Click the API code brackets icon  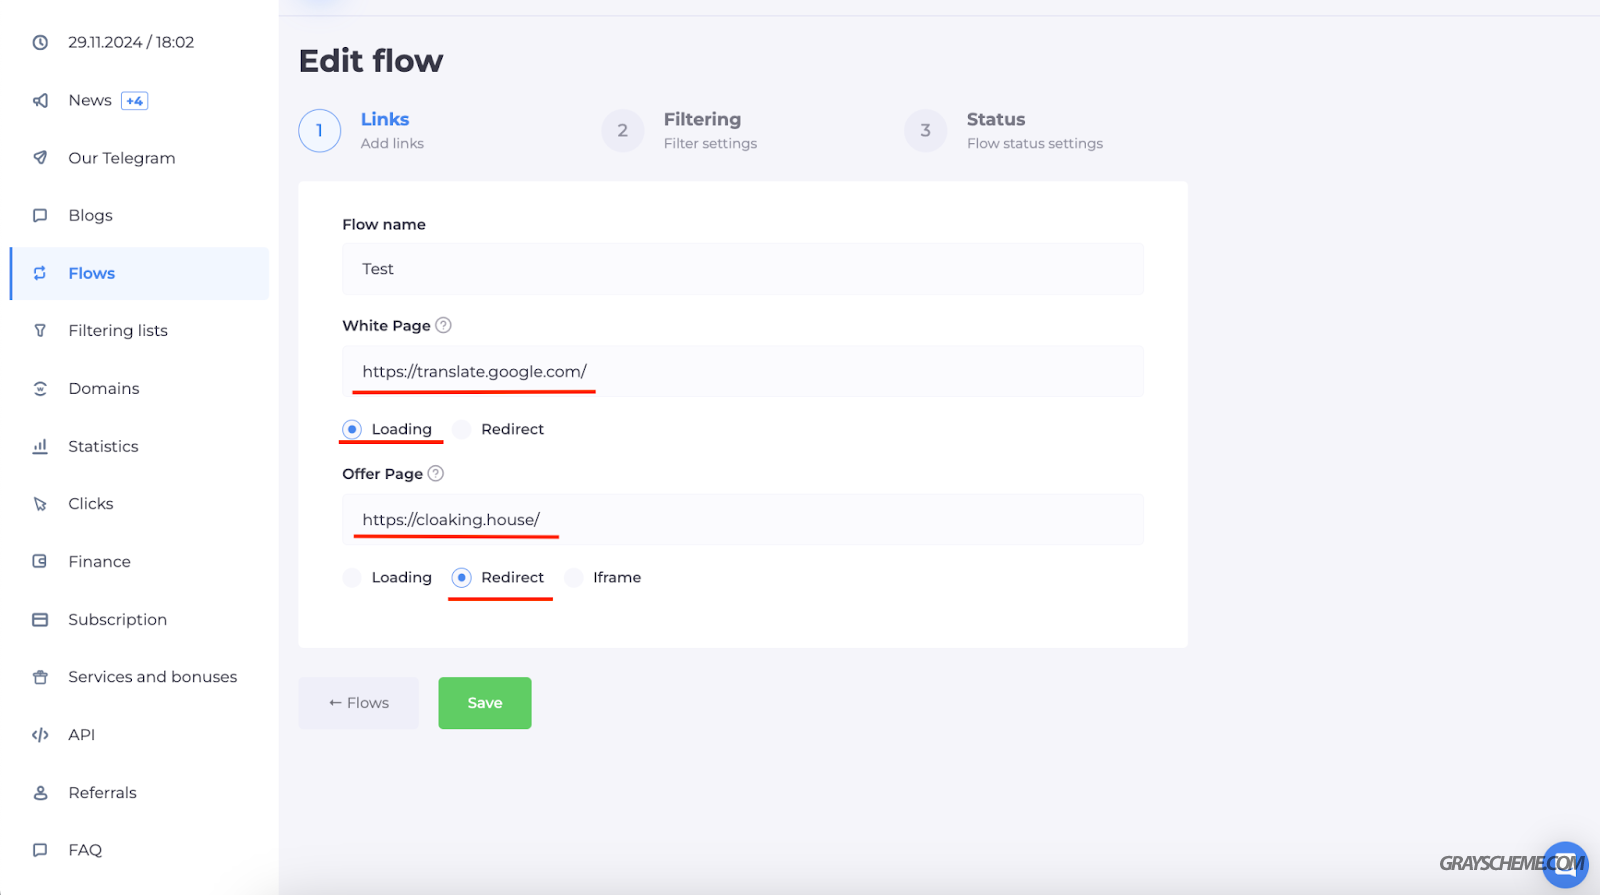pyautogui.click(x=40, y=734)
